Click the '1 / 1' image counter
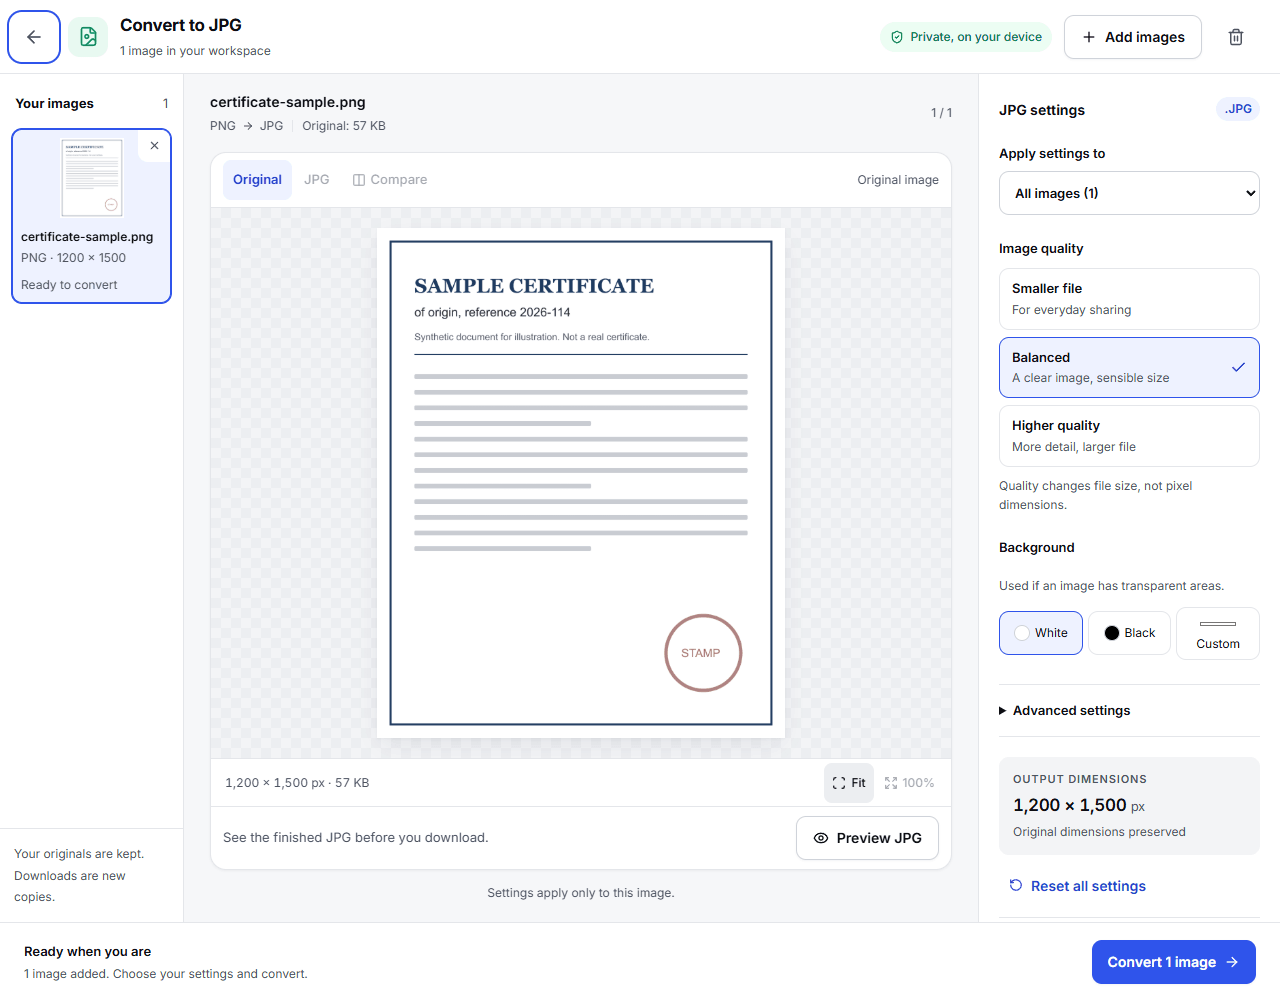 [942, 113]
